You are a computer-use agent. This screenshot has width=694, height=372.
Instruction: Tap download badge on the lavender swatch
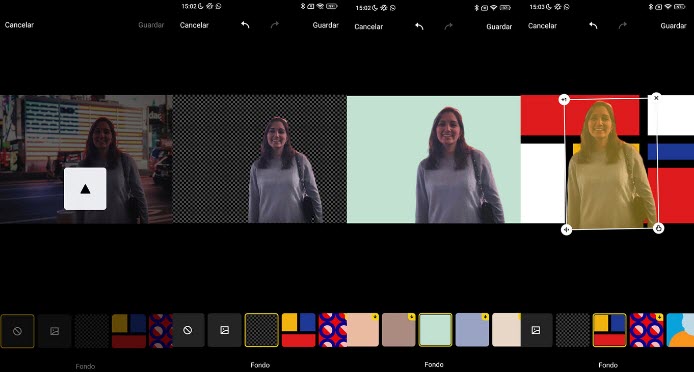(x=485, y=317)
